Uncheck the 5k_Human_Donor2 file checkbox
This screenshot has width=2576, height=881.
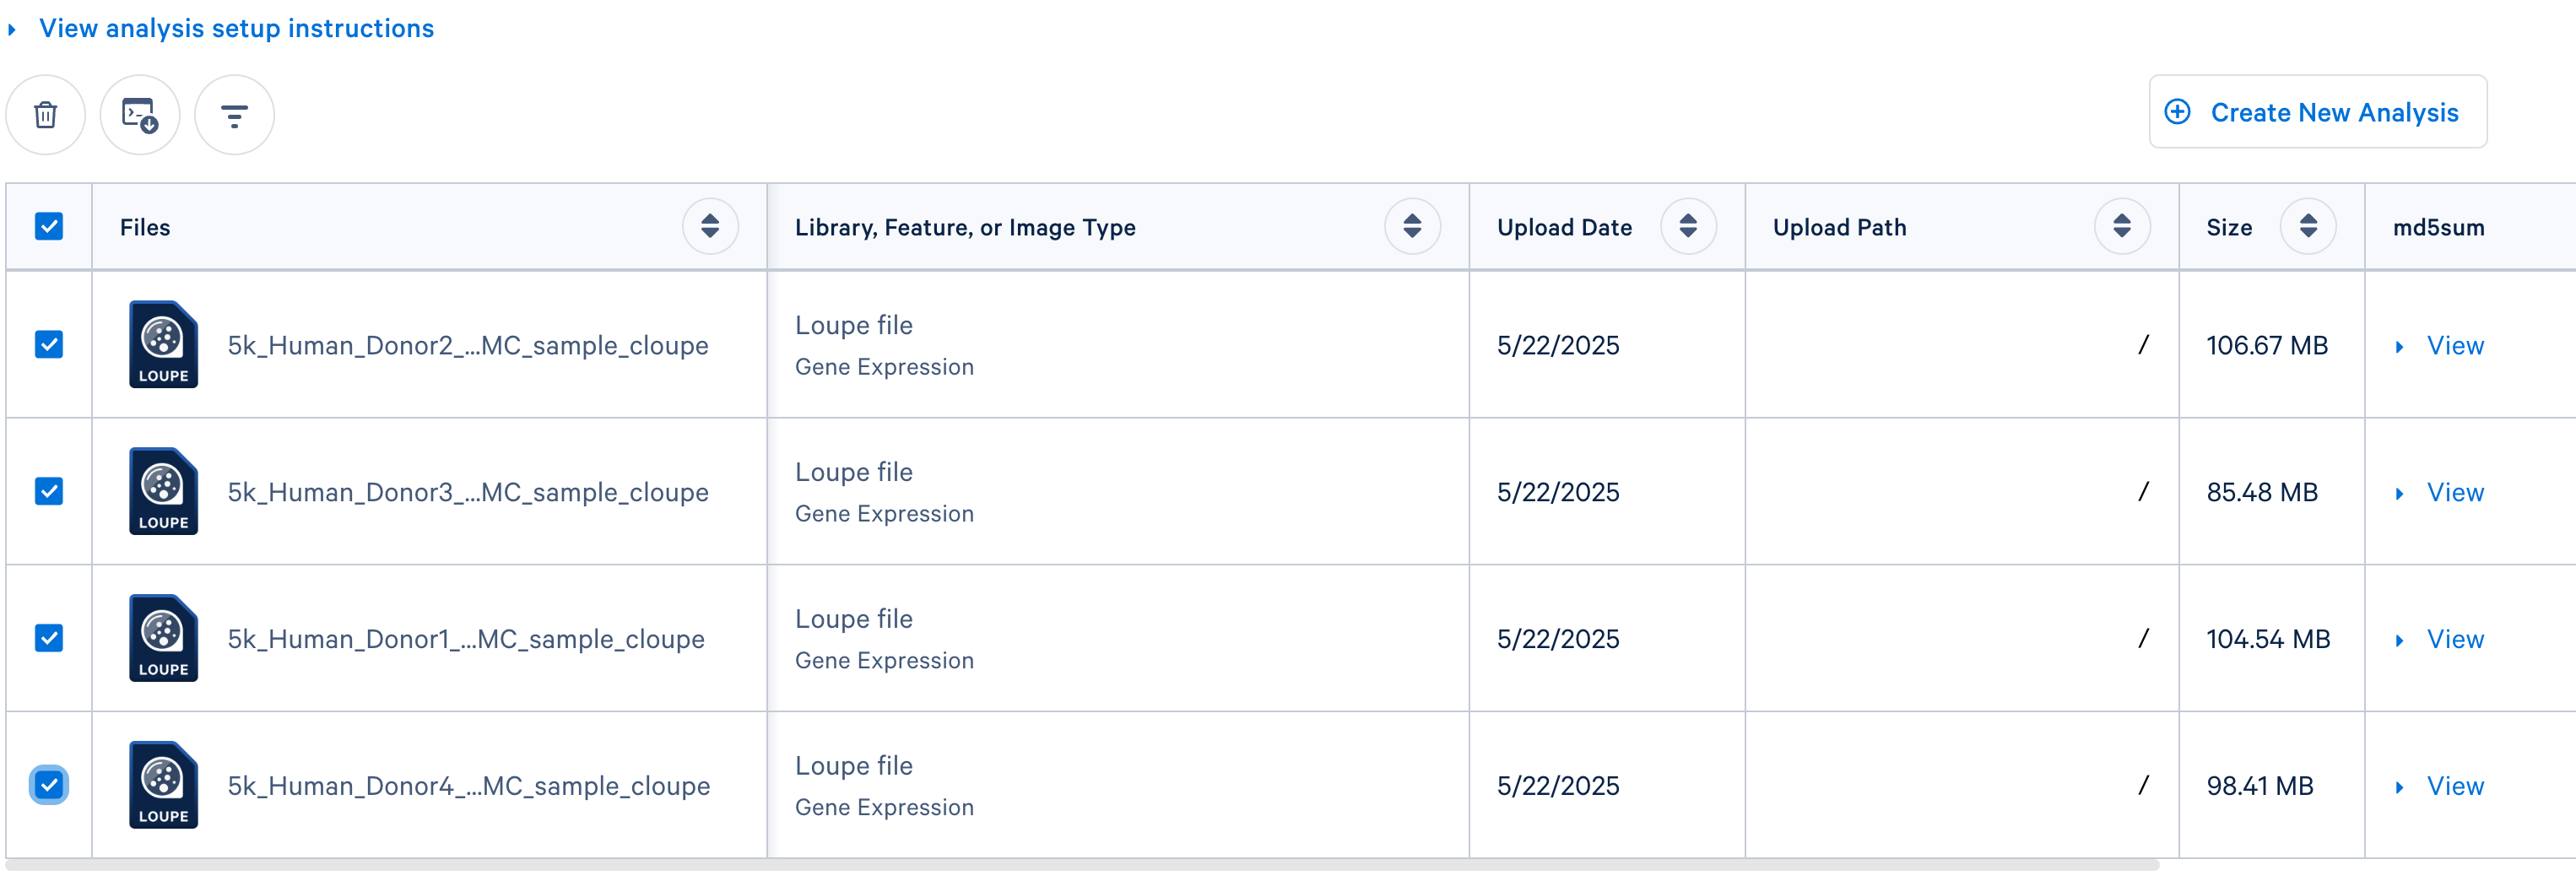tap(49, 345)
